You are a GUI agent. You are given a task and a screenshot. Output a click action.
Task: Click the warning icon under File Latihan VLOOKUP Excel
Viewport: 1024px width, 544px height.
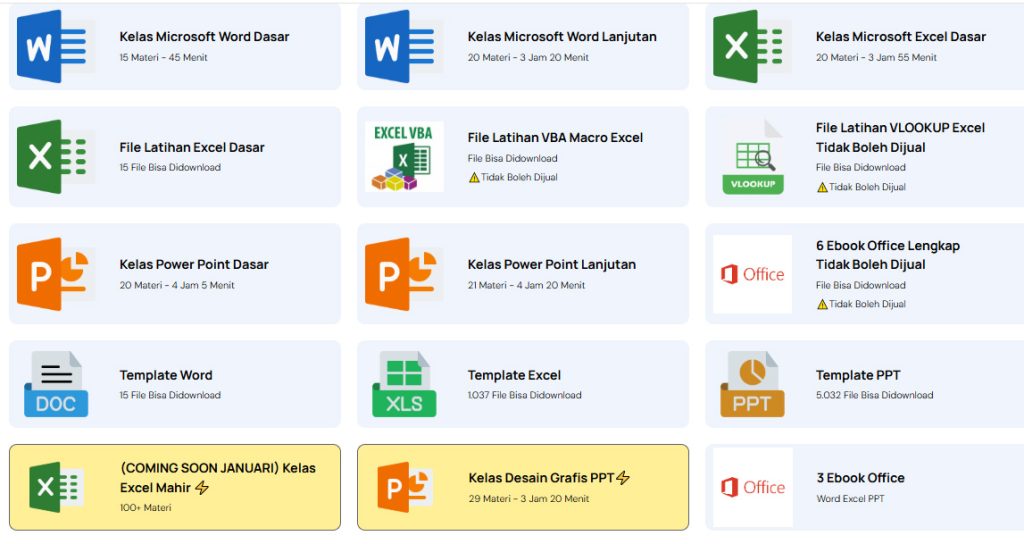822,187
